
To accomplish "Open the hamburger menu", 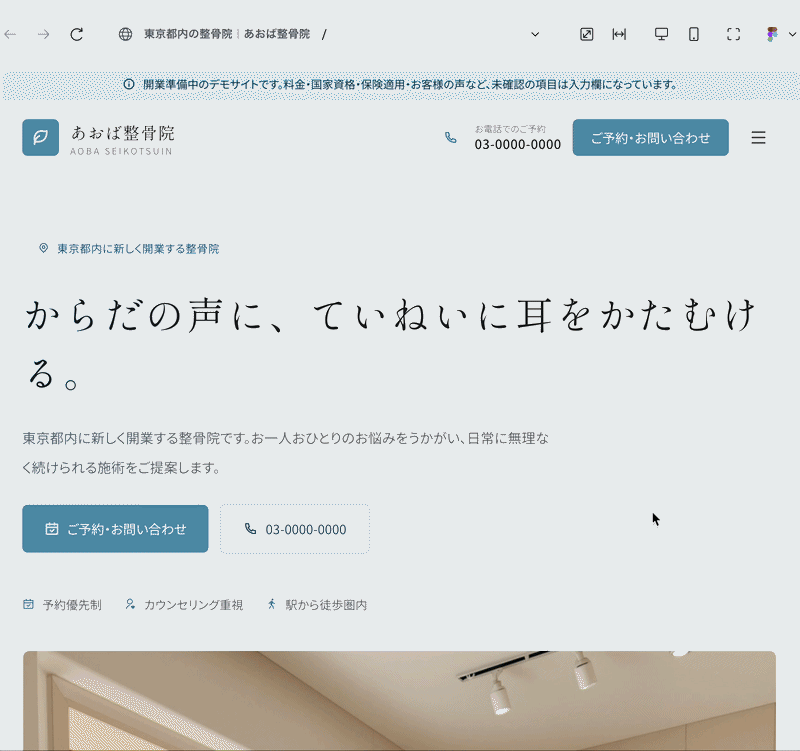I will (x=759, y=138).
